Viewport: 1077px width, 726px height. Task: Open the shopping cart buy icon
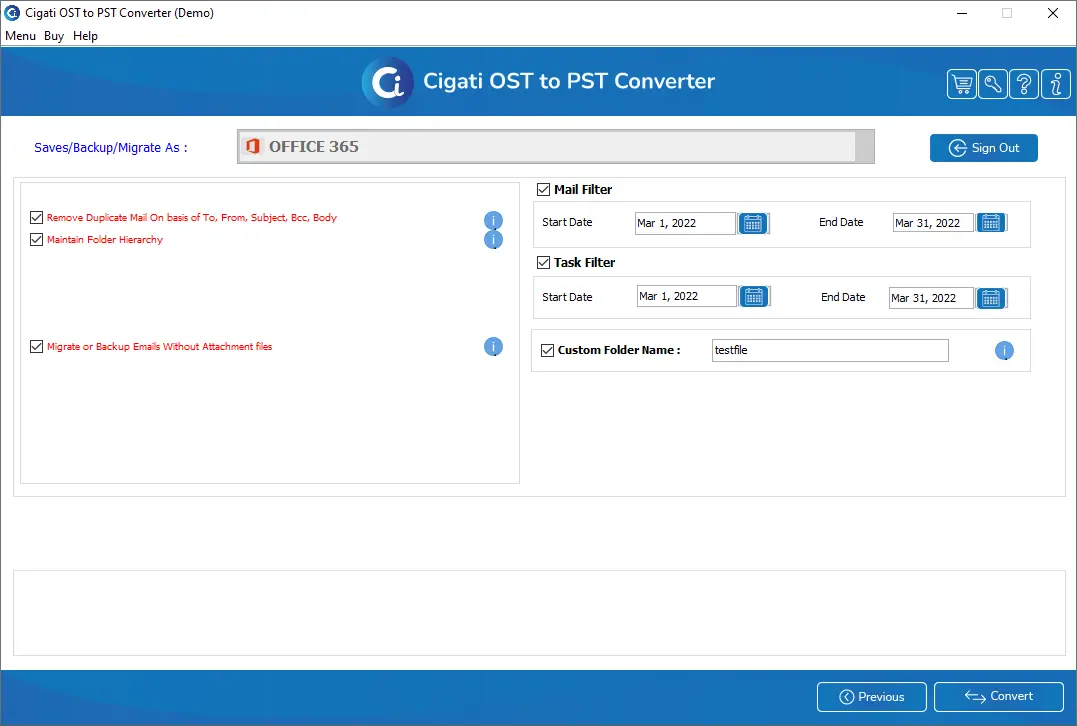click(962, 84)
